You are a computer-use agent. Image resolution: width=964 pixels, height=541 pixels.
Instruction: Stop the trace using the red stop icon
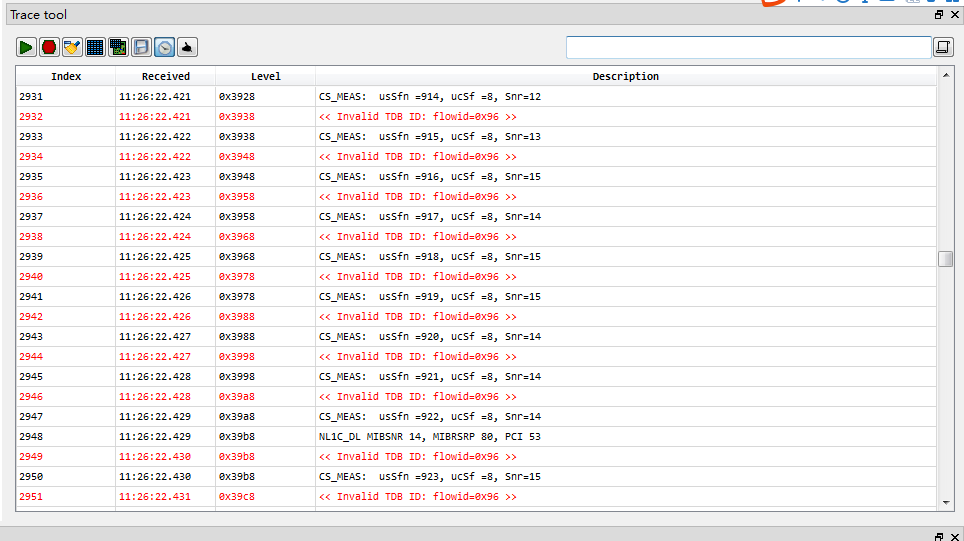[49, 47]
